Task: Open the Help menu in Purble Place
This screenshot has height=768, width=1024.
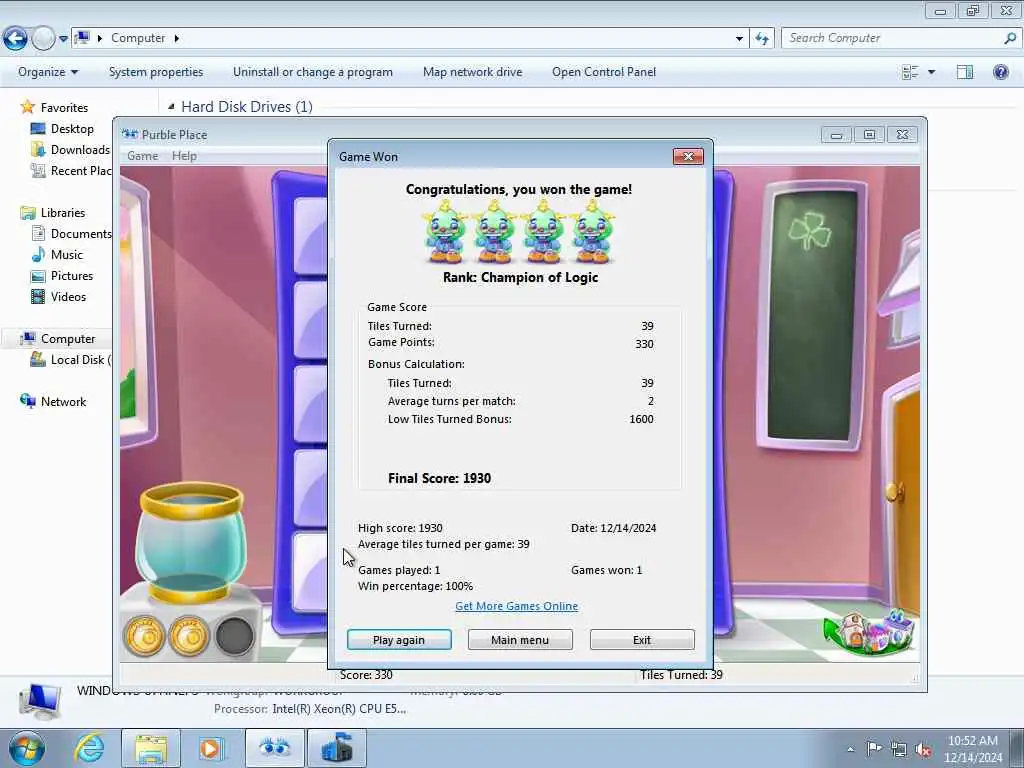Action: pyautogui.click(x=184, y=156)
